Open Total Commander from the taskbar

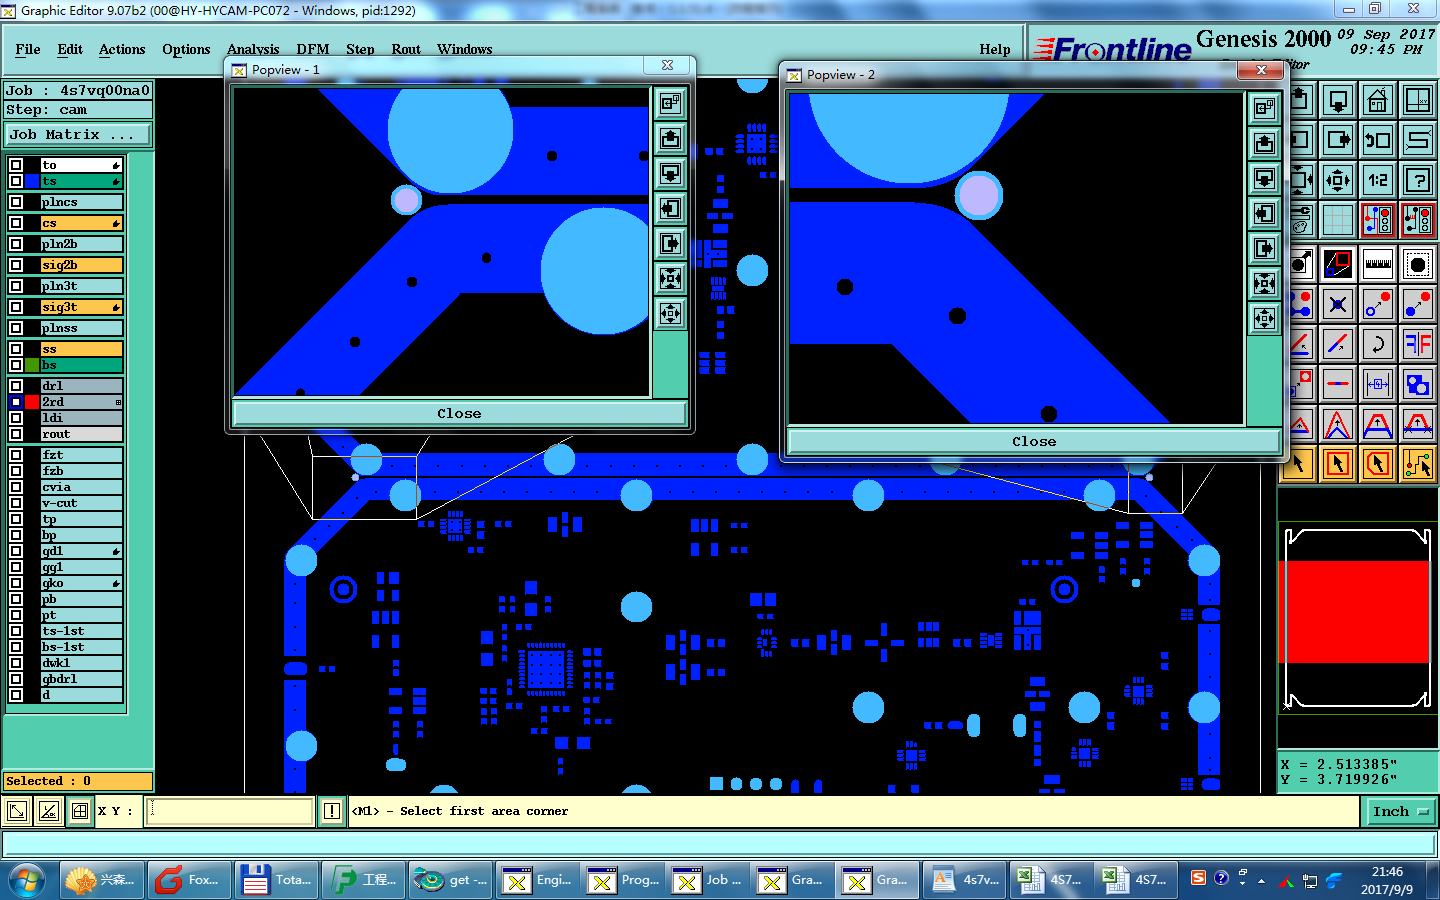coord(276,880)
